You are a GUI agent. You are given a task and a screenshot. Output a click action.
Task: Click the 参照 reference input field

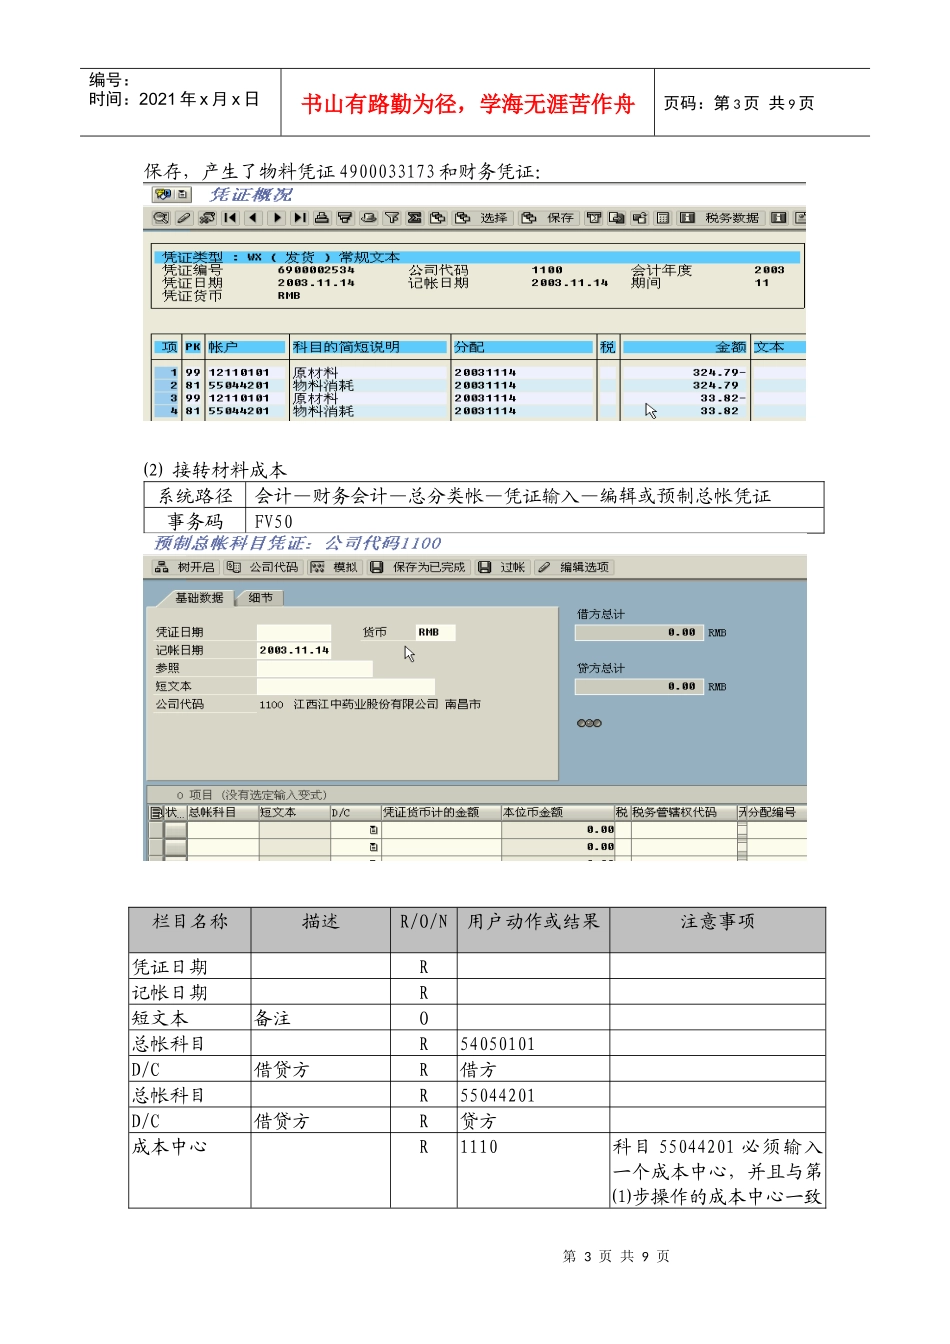314,668
